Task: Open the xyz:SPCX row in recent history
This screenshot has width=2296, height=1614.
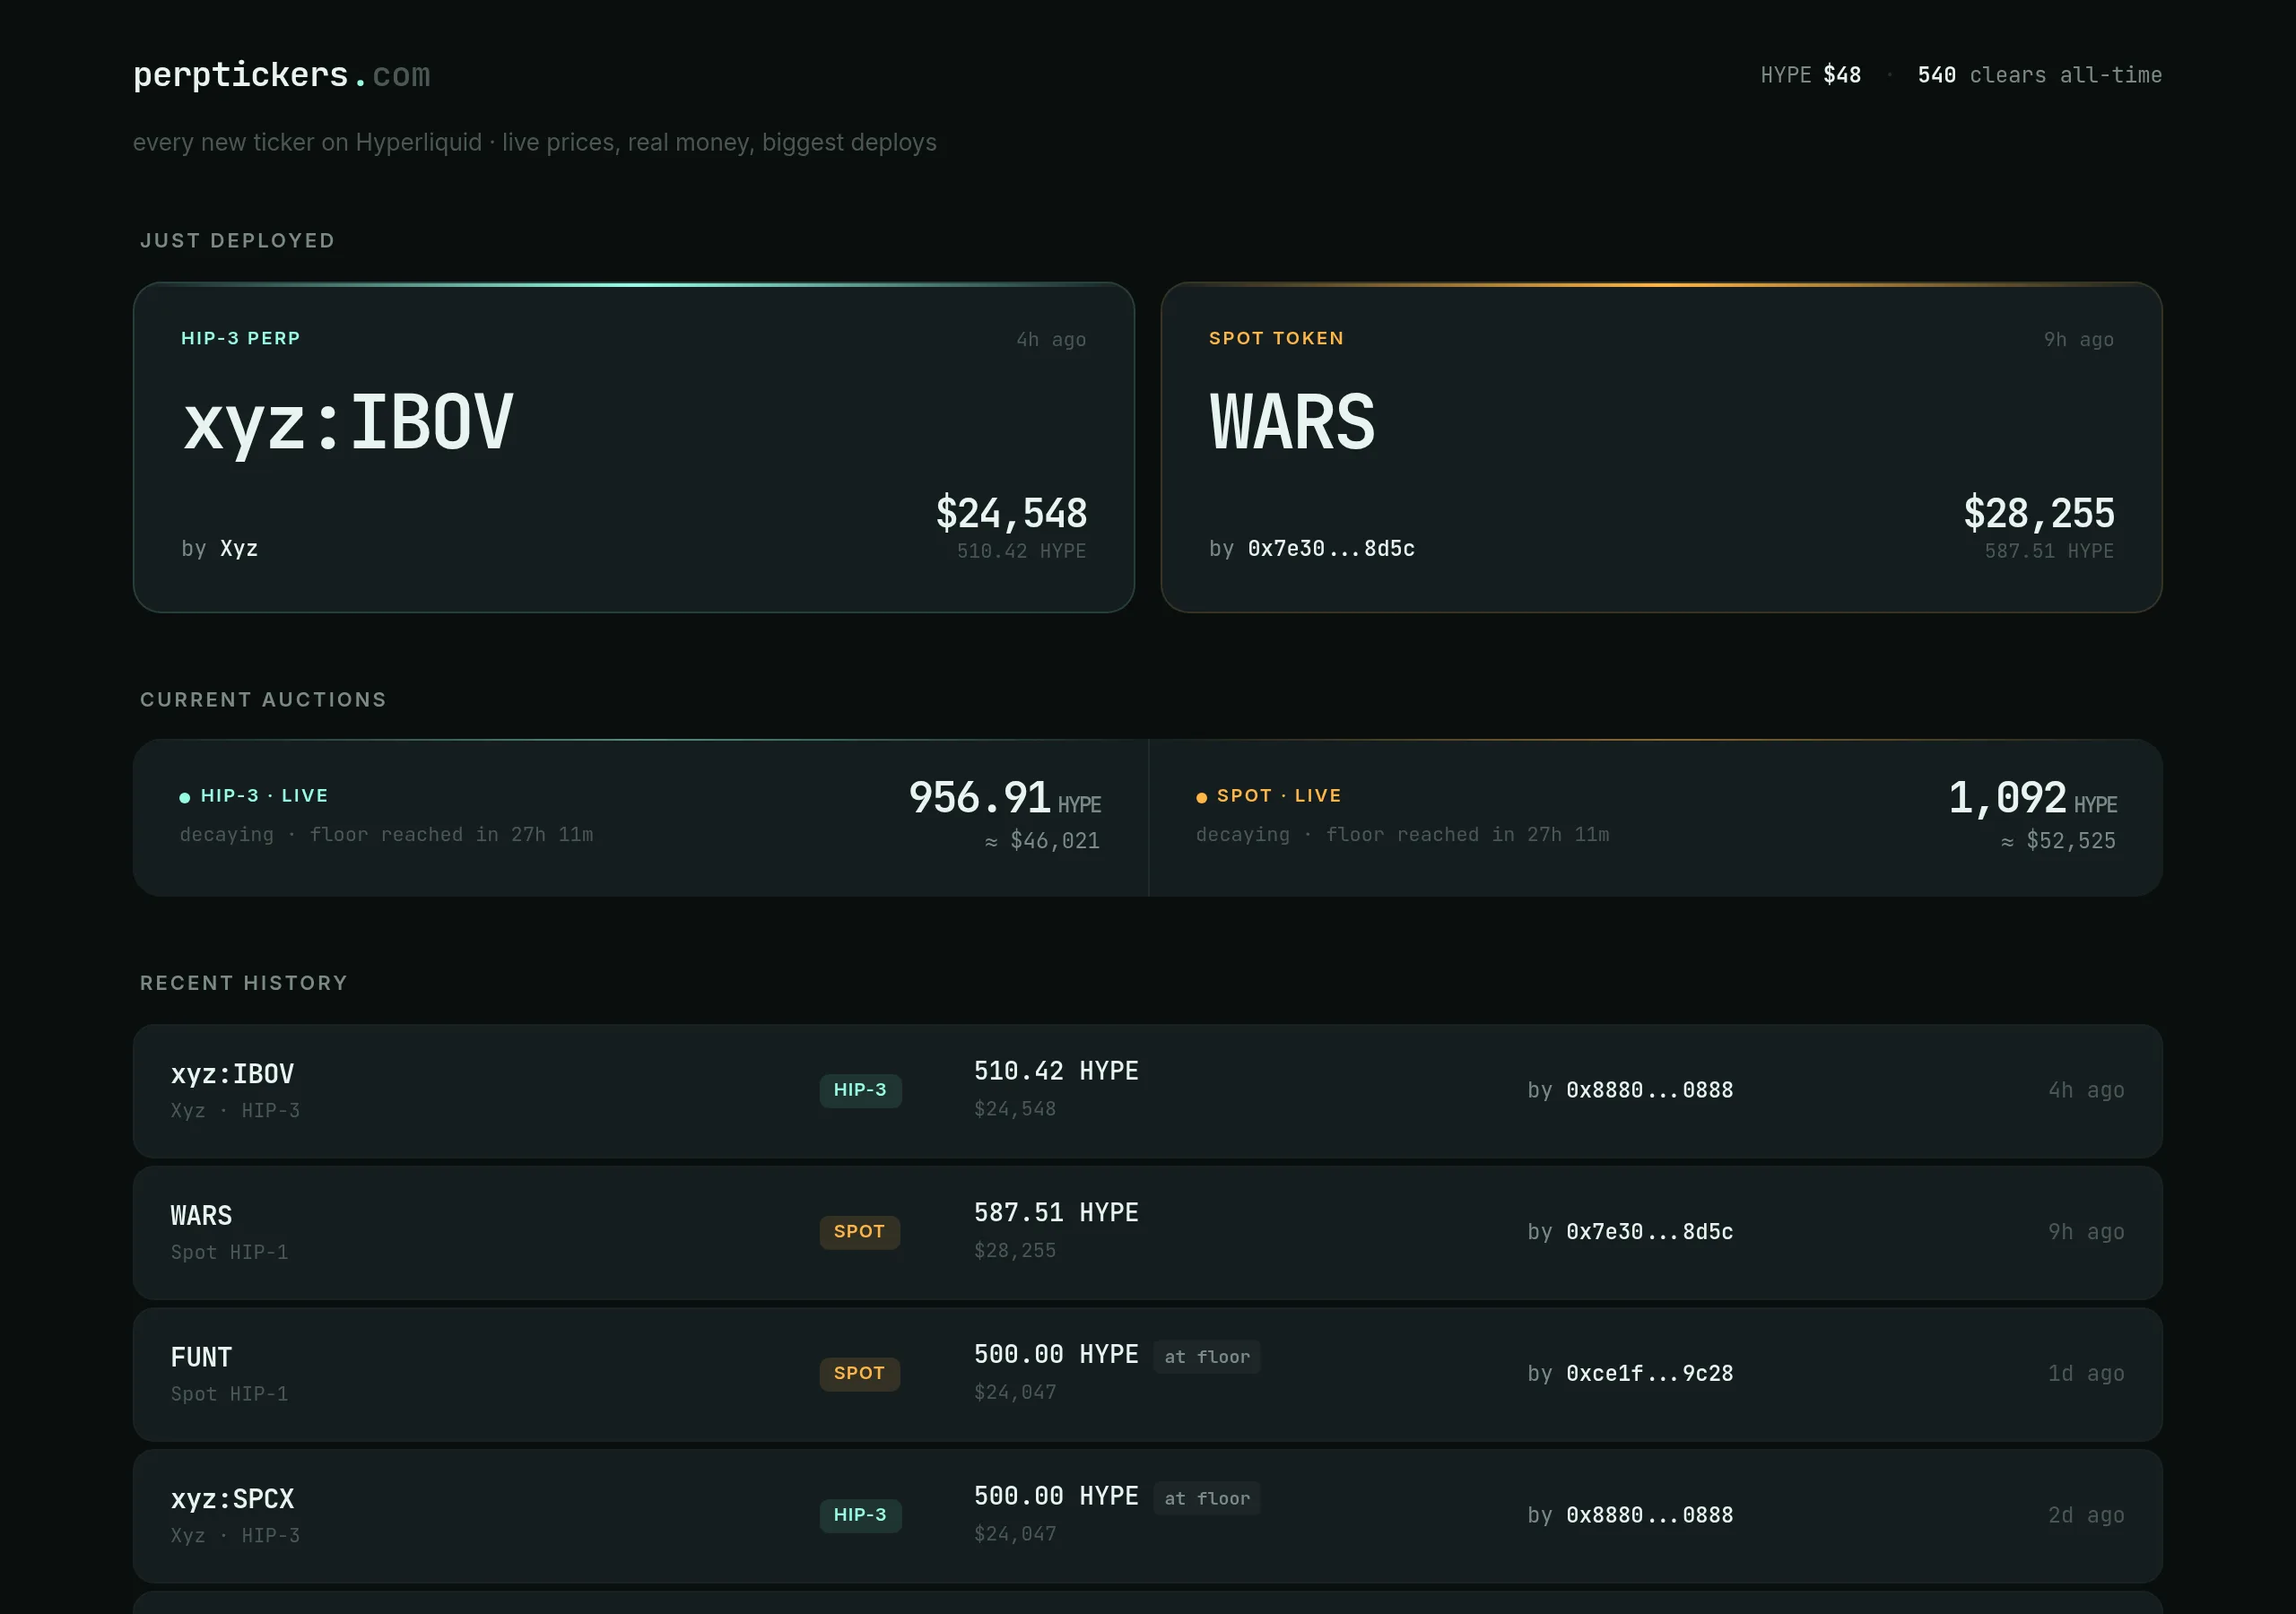Action: 1147,1515
